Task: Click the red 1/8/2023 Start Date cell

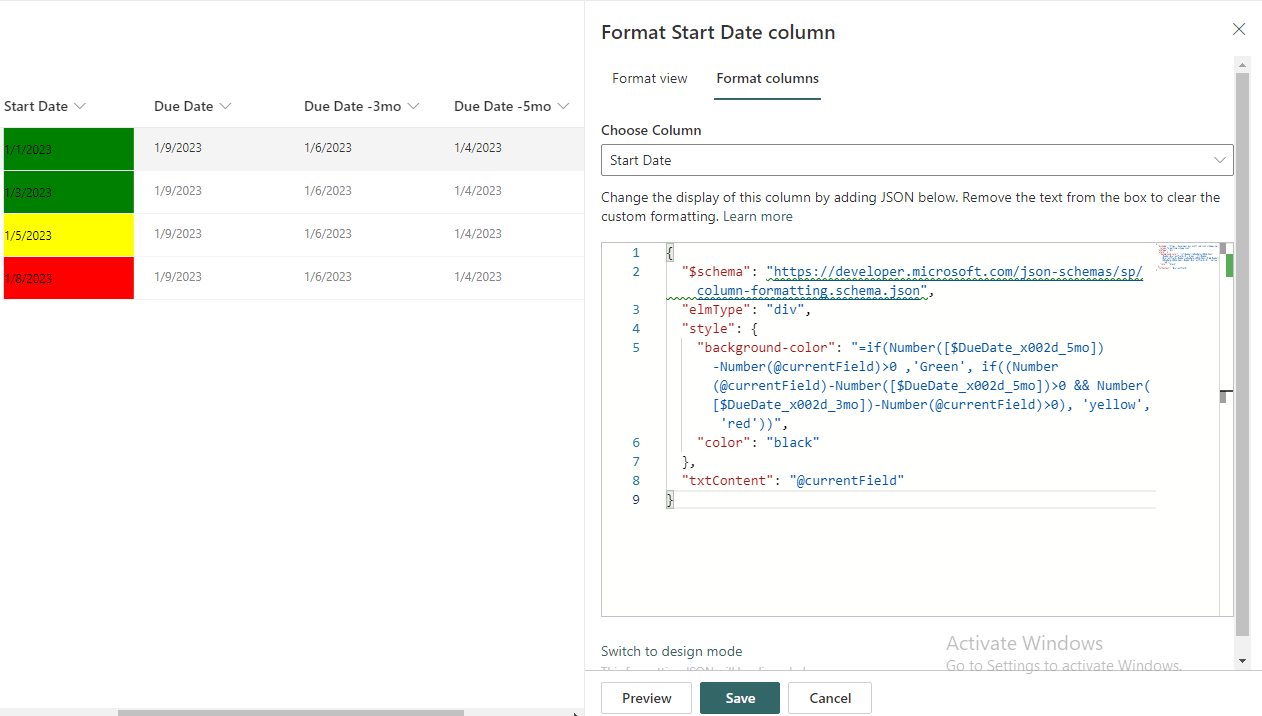Action: pyautogui.click(x=68, y=278)
